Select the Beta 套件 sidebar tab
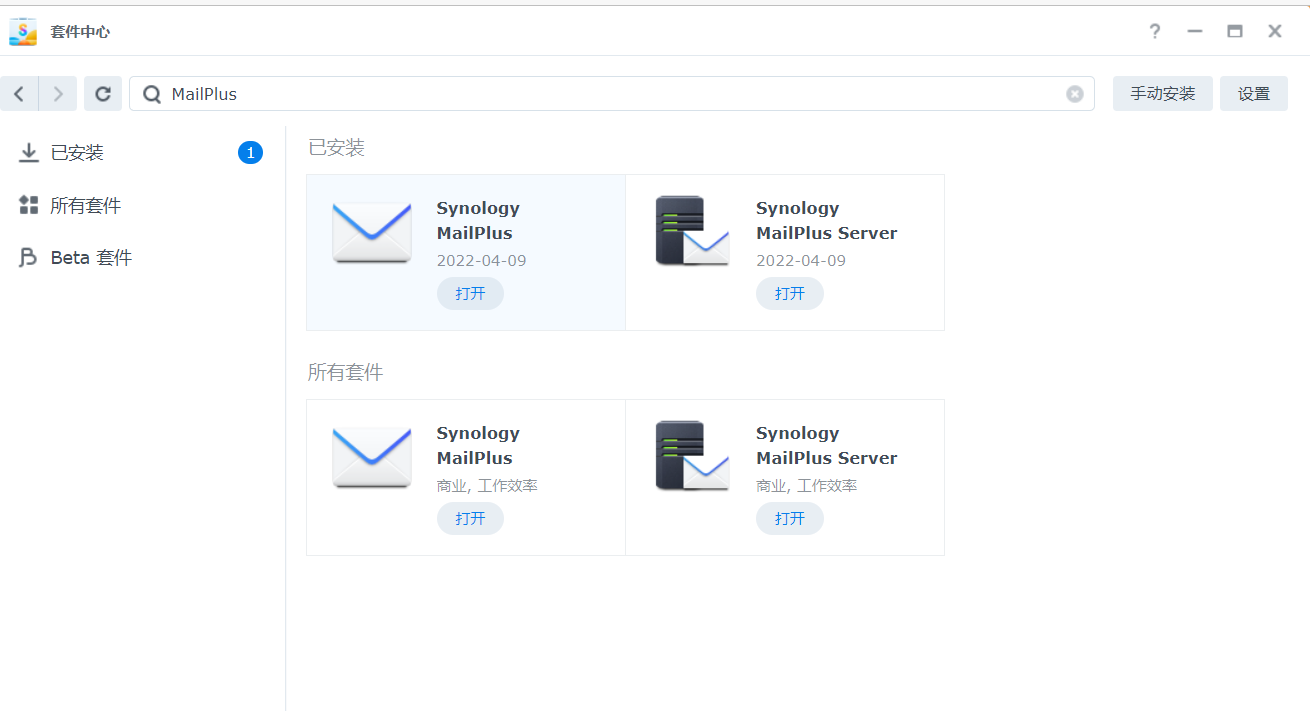 coord(142,257)
